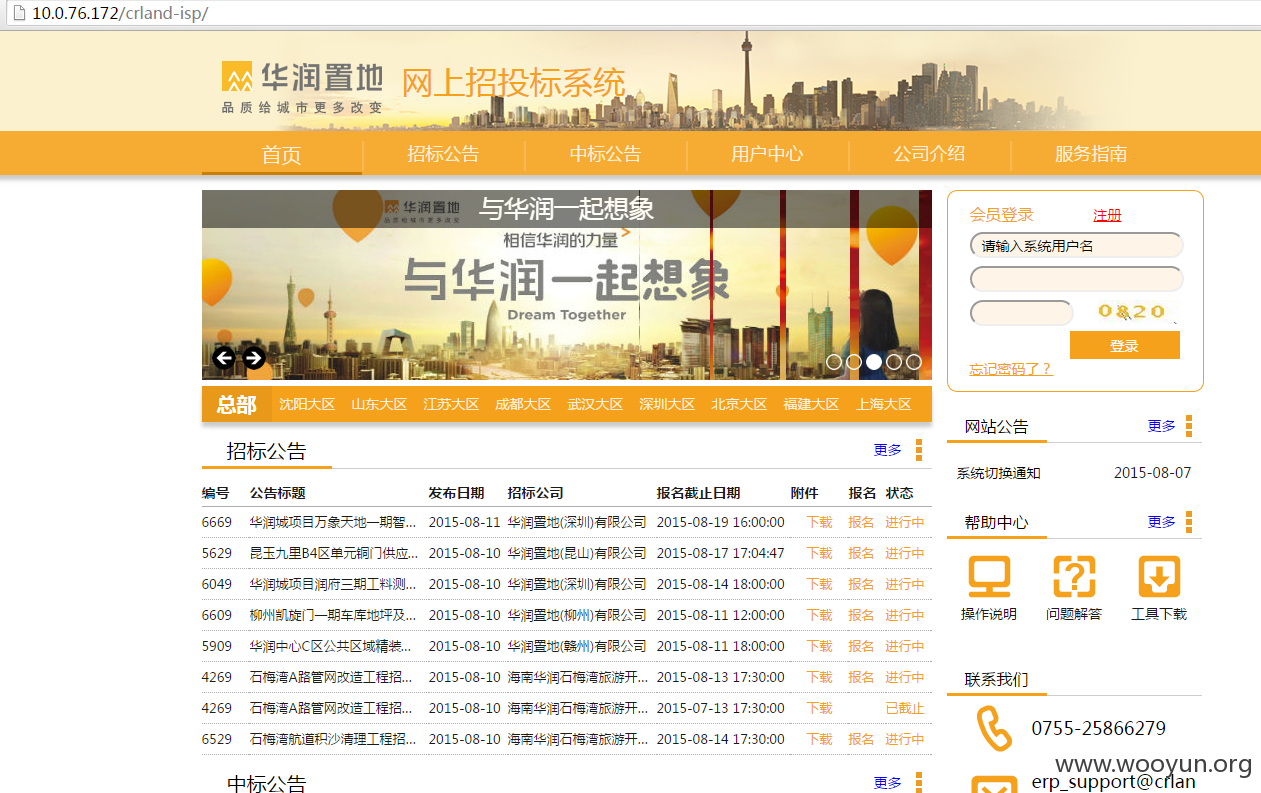Viewport: 1261px width, 793px height.
Task: Click the captcha code input field
Action: (x=1021, y=313)
